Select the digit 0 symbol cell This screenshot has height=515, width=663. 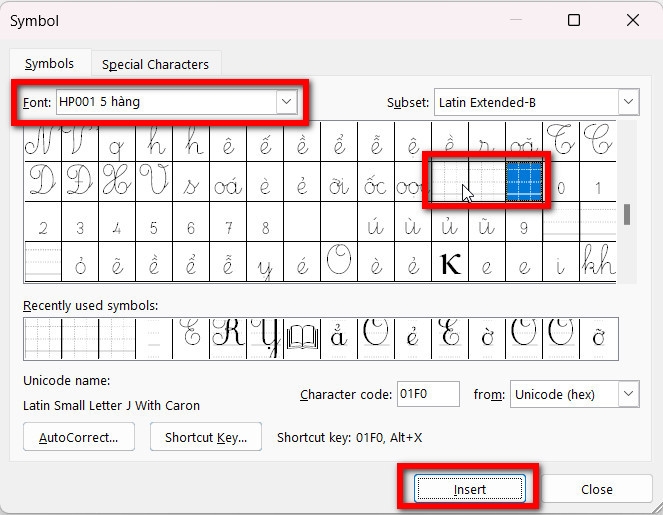[561, 182]
